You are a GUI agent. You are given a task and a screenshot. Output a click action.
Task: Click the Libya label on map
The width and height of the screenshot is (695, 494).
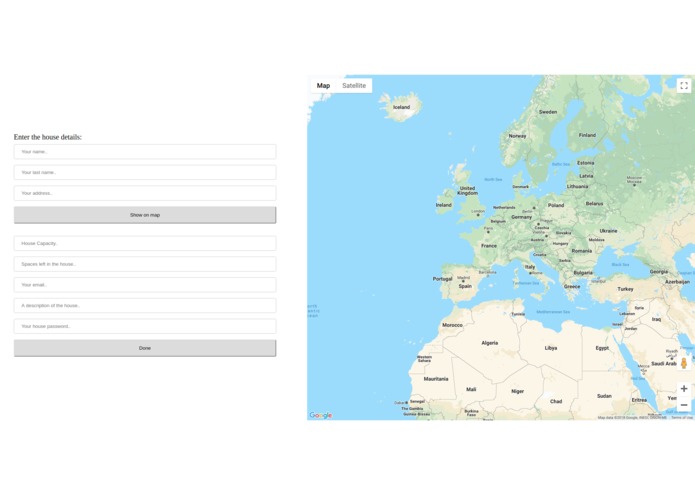pos(551,348)
